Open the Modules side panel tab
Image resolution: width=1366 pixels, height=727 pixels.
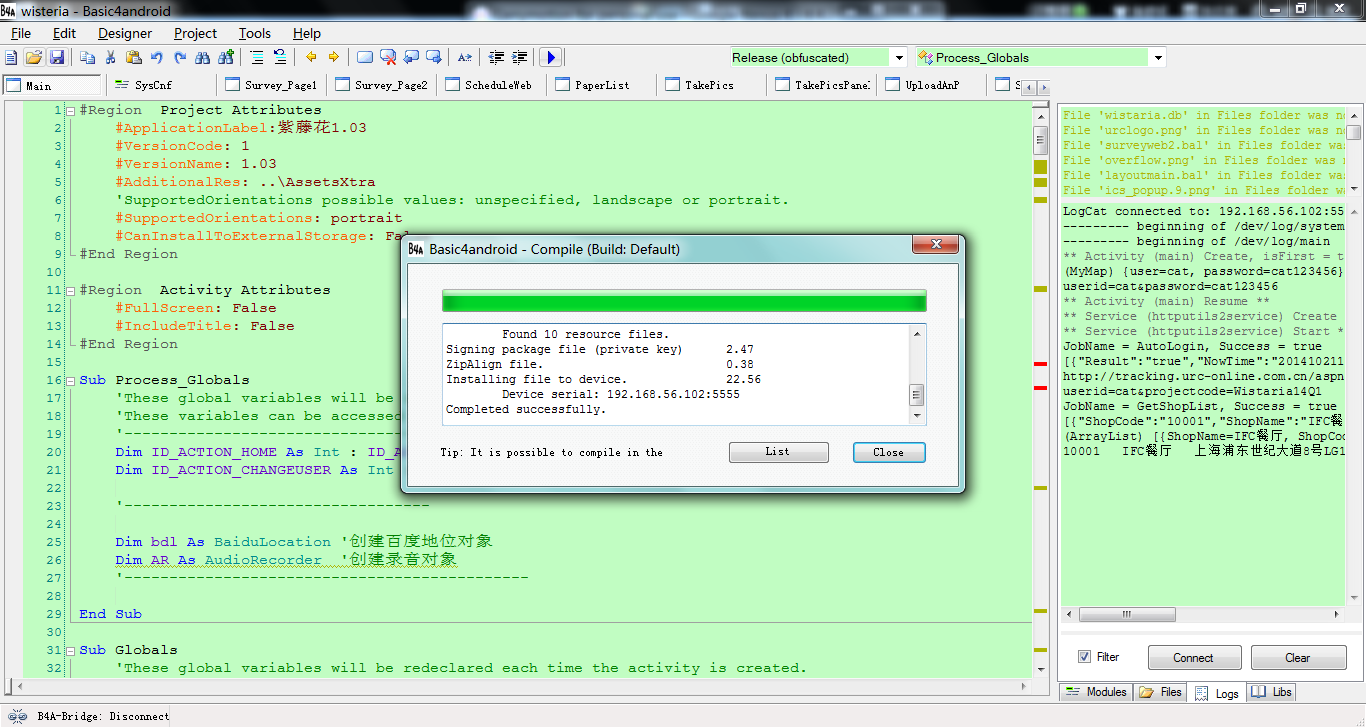(x=1096, y=692)
